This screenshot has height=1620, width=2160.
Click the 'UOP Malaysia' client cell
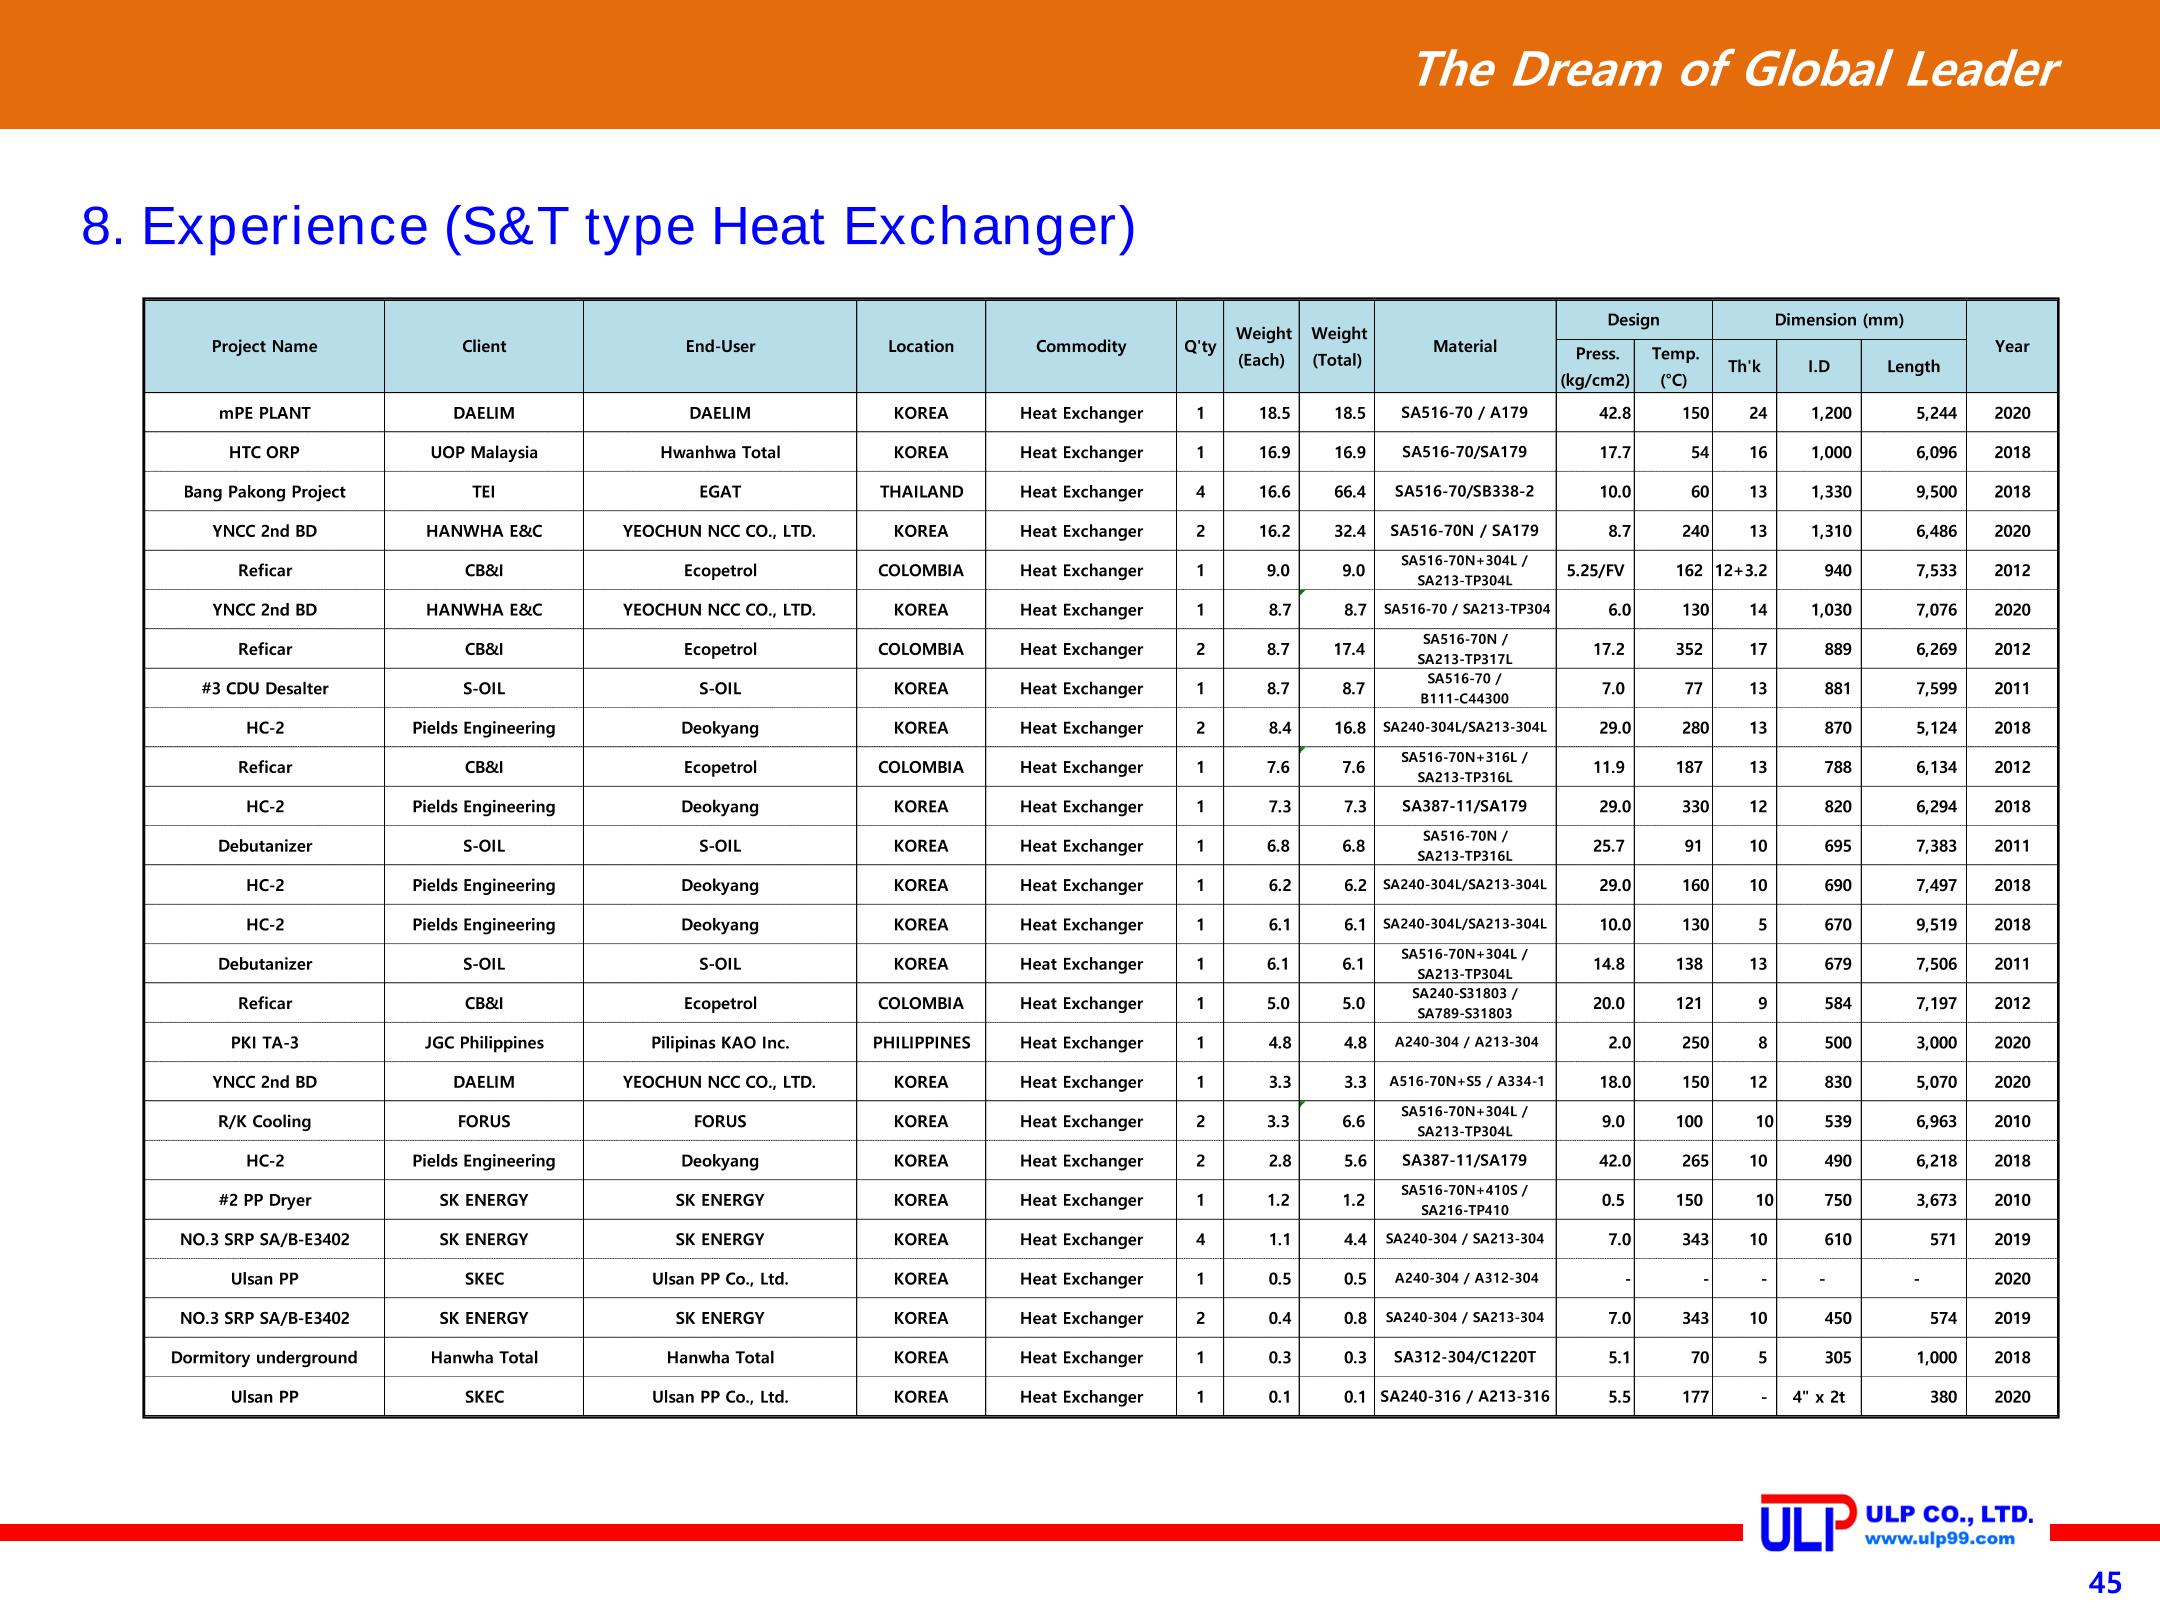coord(484,452)
